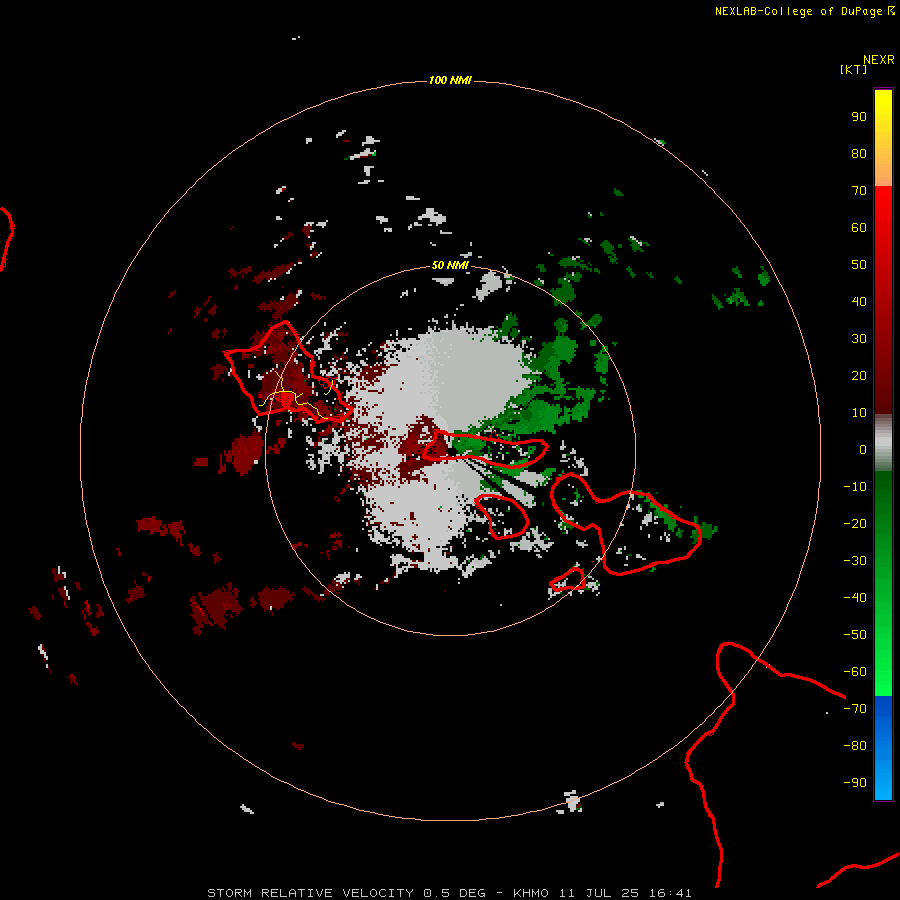Click the -50 value on velocity scale

(855, 634)
